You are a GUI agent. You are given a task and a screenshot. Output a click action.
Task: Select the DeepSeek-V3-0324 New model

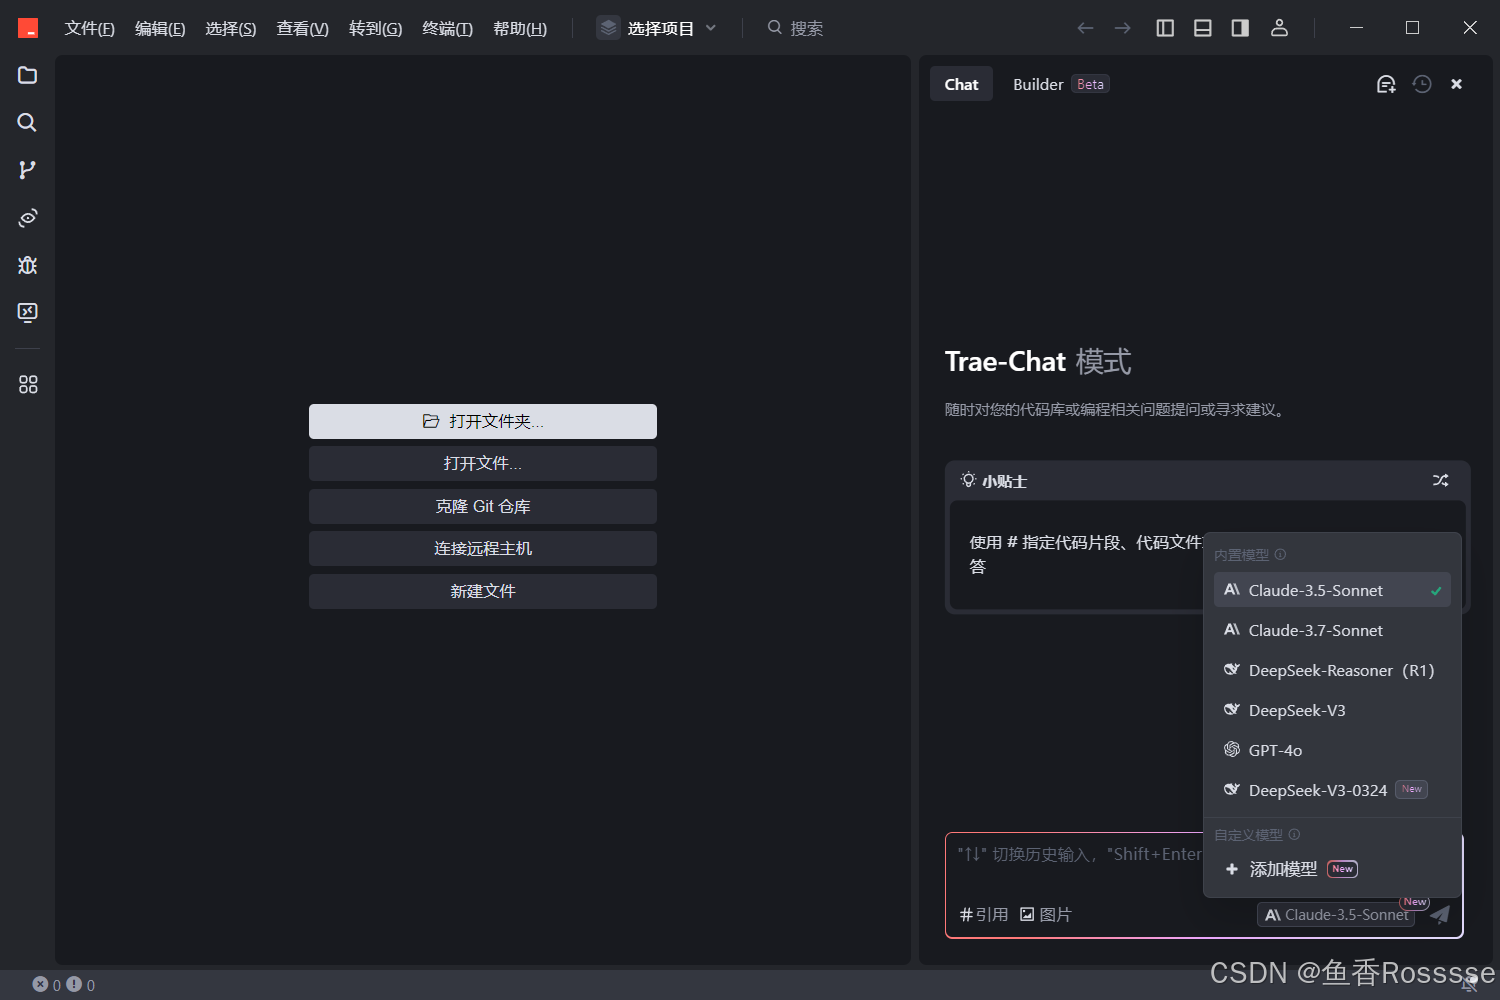point(1332,790)
